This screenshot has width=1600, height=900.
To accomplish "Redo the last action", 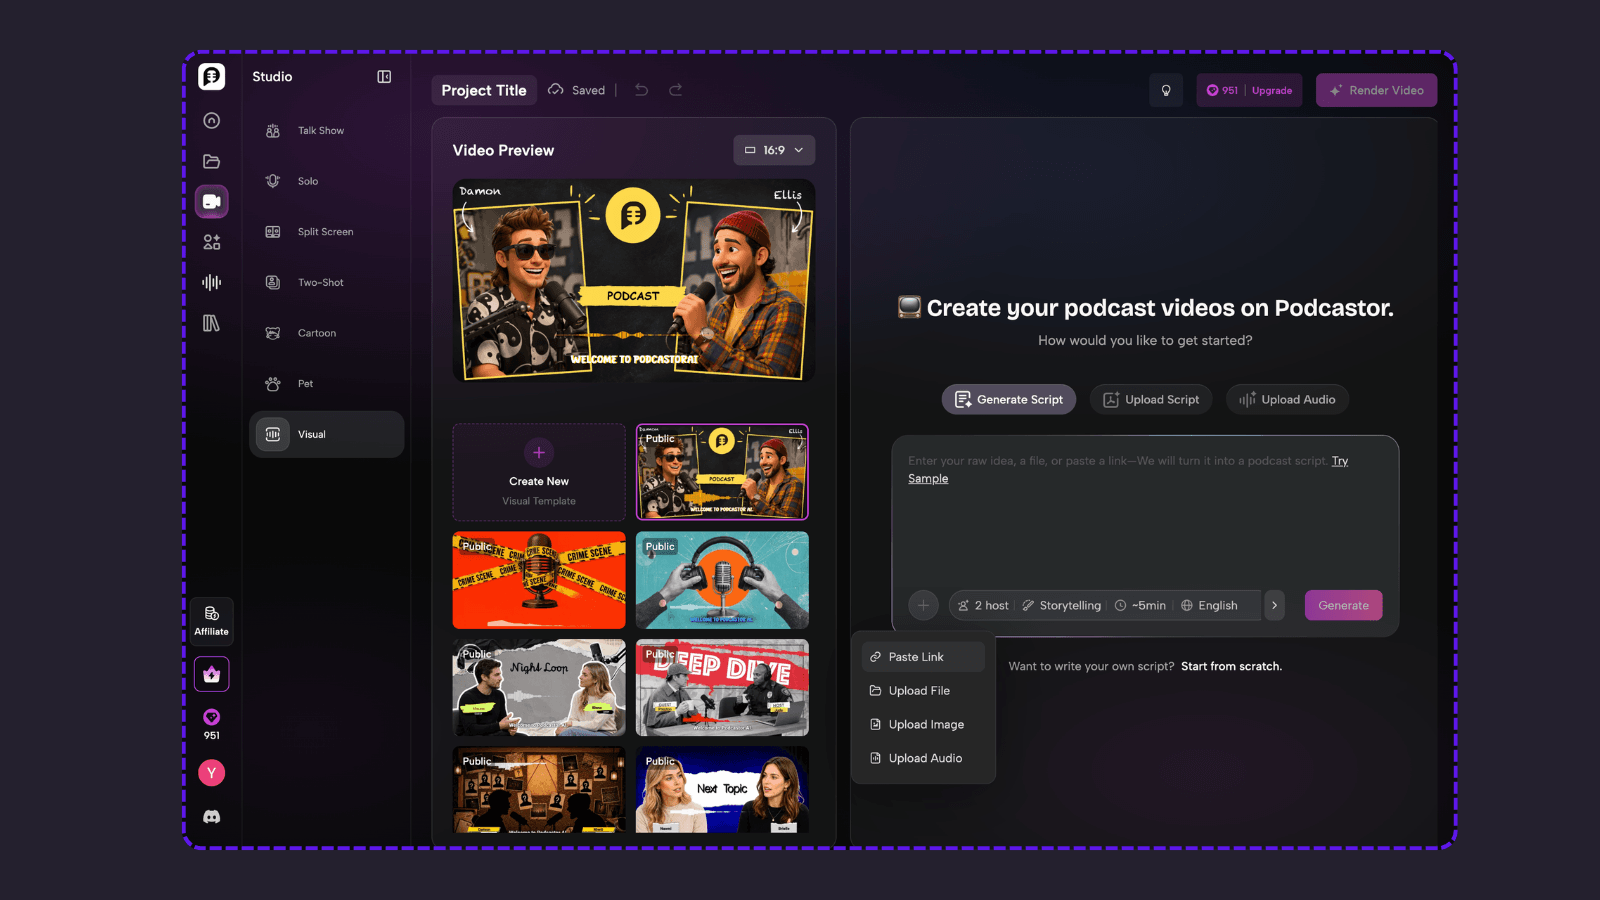I will [x=676, y=90].
